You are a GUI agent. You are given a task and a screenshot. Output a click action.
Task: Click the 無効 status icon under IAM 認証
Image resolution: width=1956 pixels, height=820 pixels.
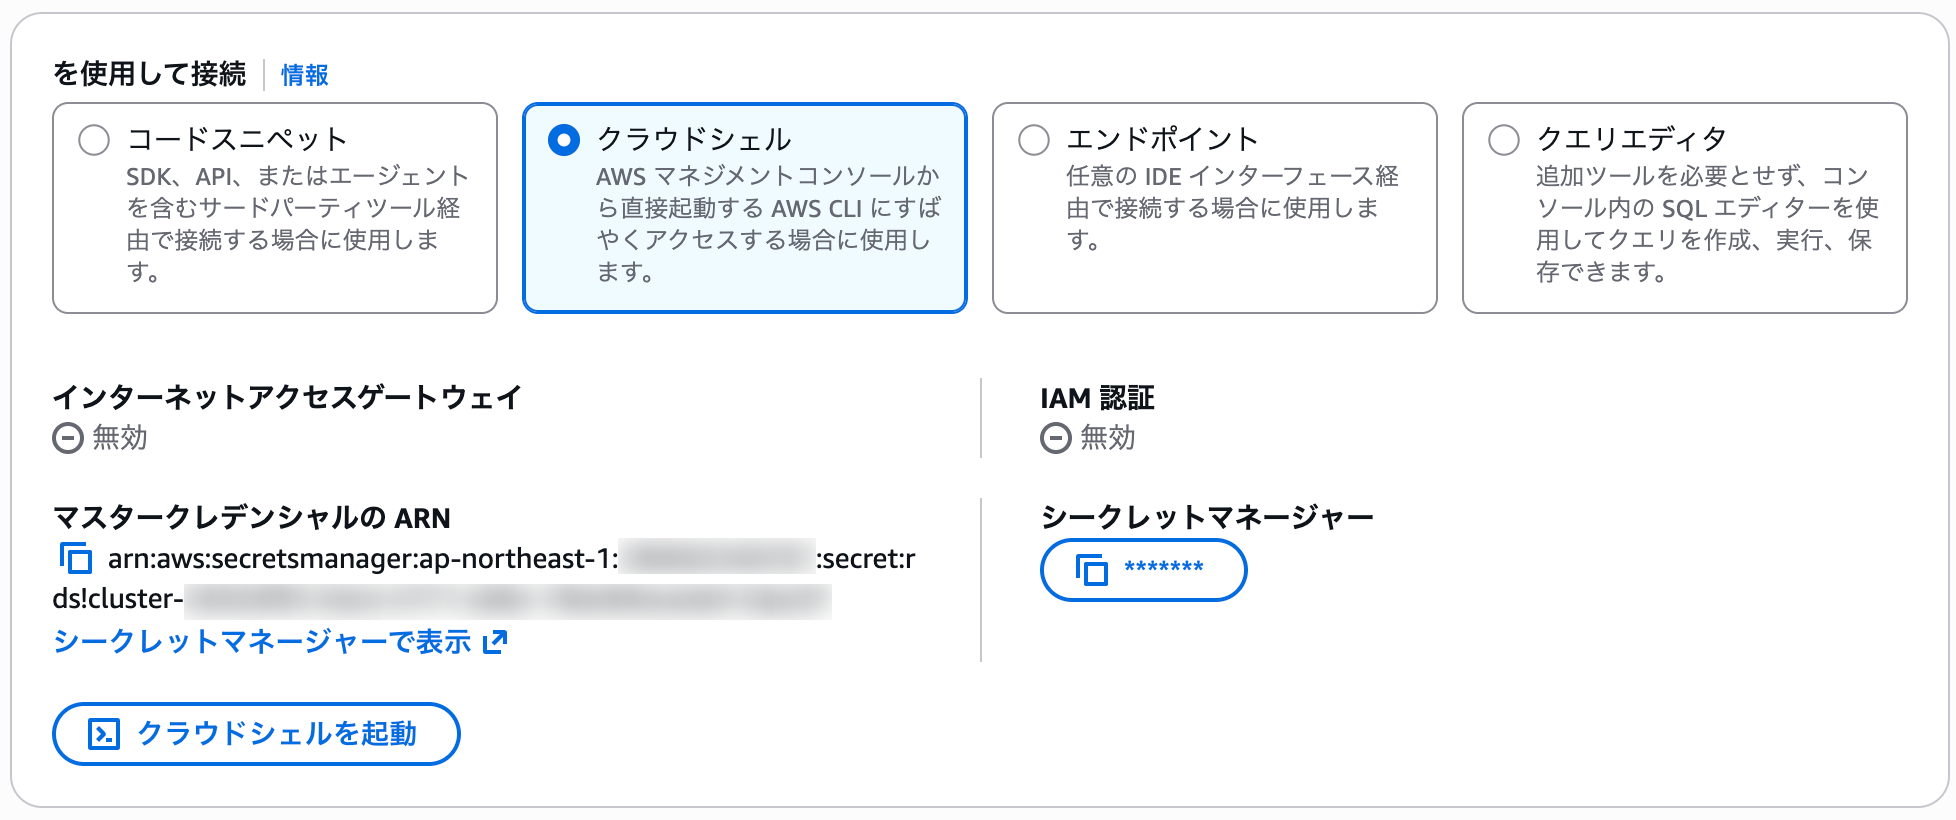coord(1056,437)
